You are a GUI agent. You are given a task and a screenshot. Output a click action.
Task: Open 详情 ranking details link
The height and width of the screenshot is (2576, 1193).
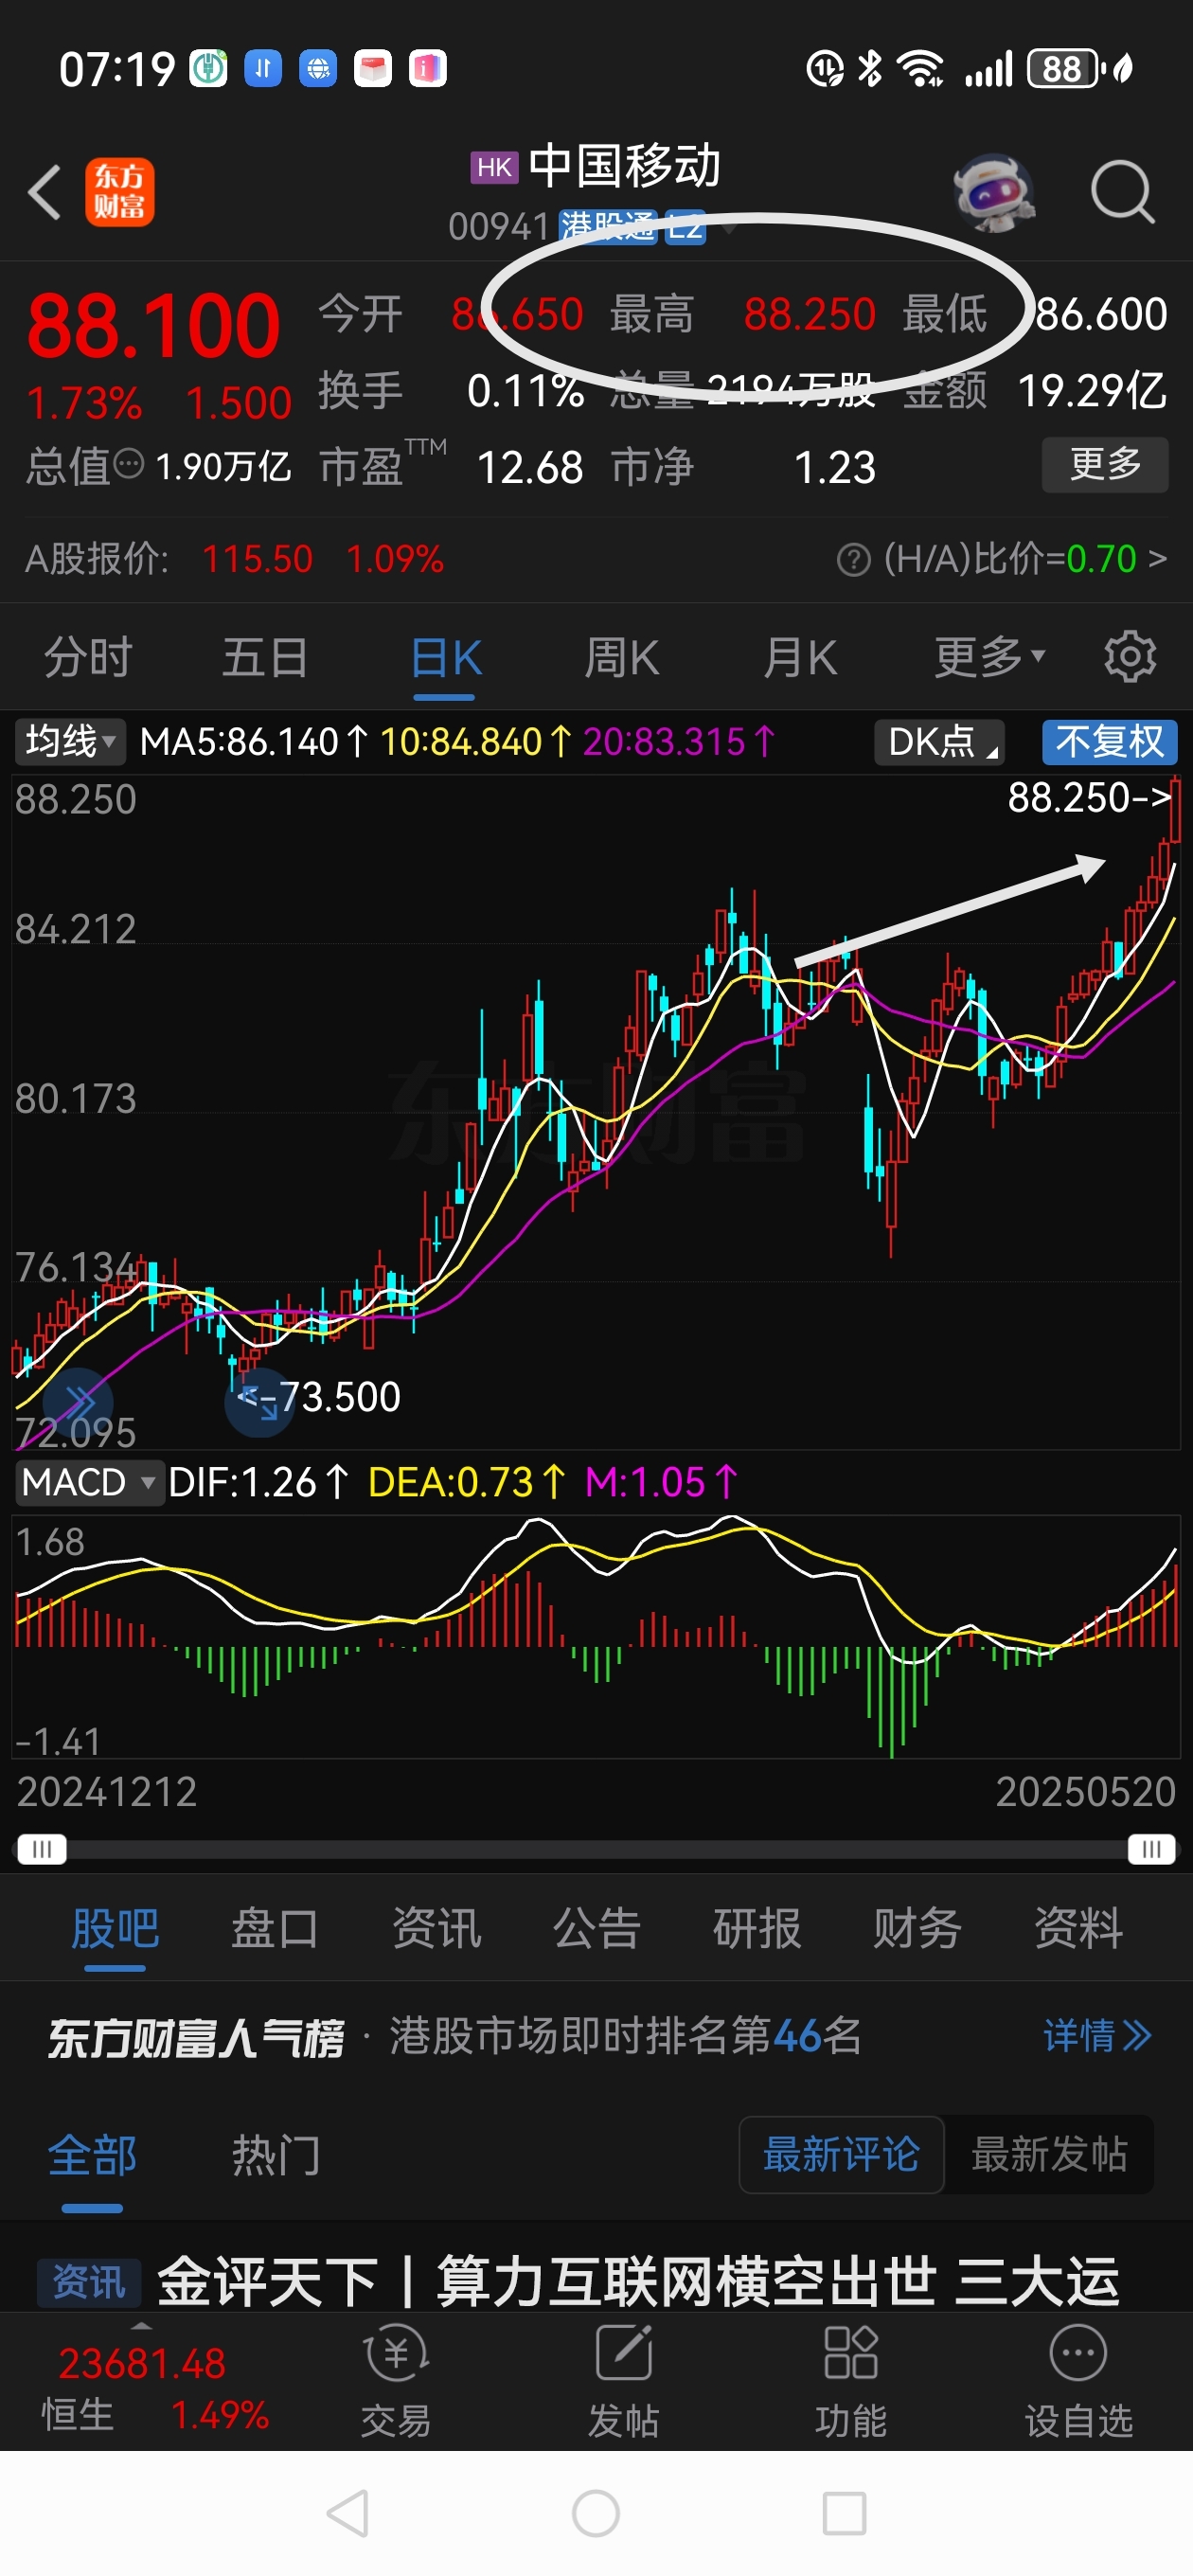[x=1097, y=2035]
